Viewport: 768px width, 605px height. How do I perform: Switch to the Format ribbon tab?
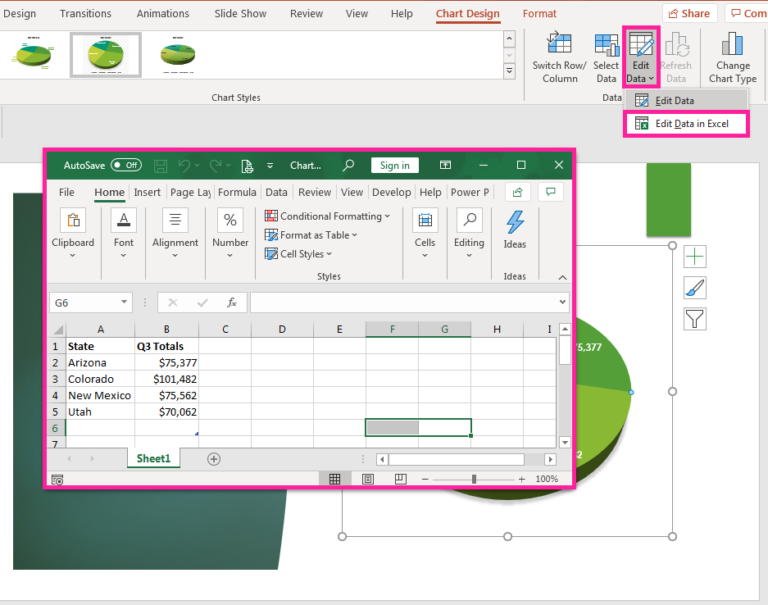click(x=539, y=13)
